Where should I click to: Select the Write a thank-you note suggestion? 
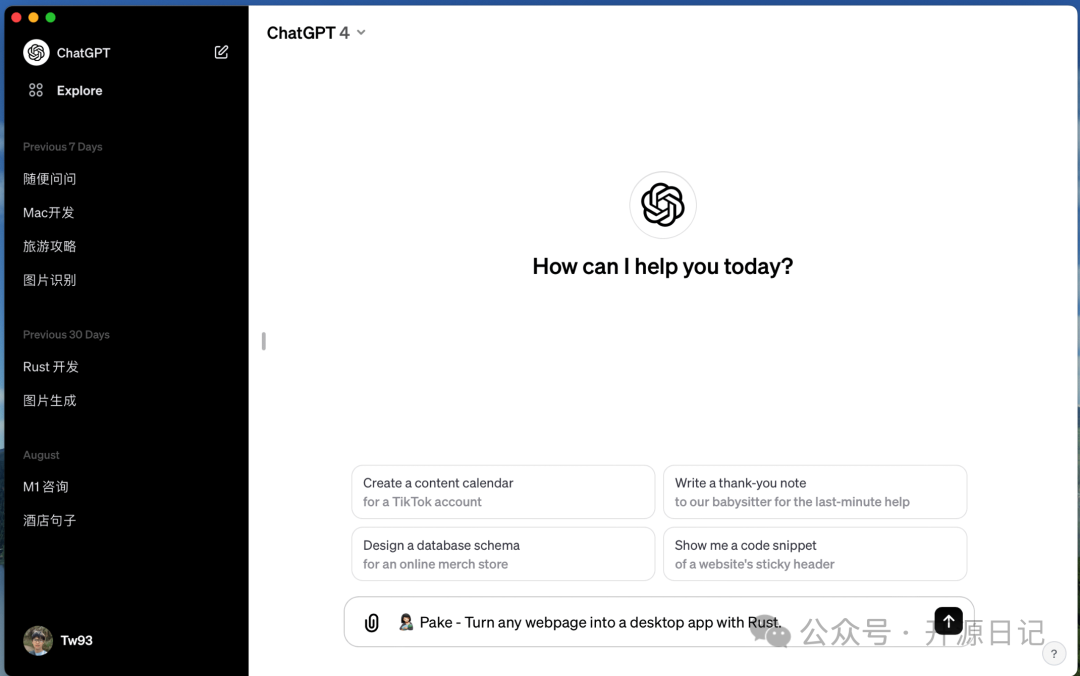[x=815, y=492]
